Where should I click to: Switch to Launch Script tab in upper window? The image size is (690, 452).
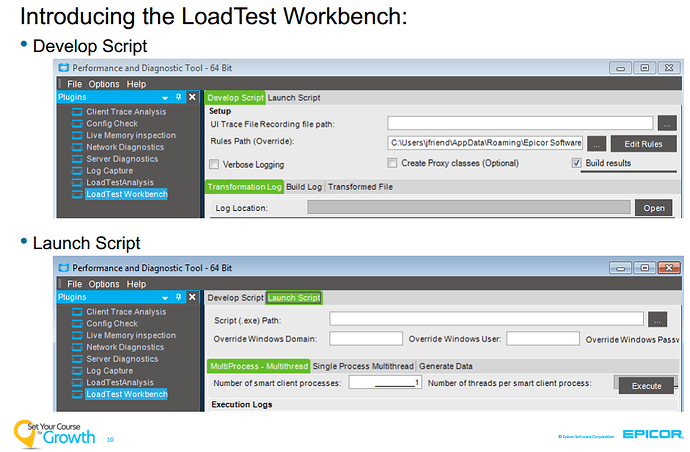coord(294,98)
